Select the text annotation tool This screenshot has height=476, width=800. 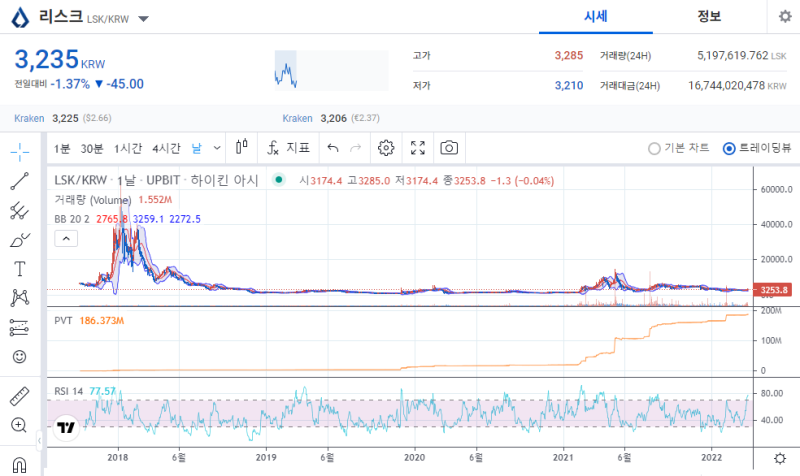pyautogui.click(x=19, y=269)
